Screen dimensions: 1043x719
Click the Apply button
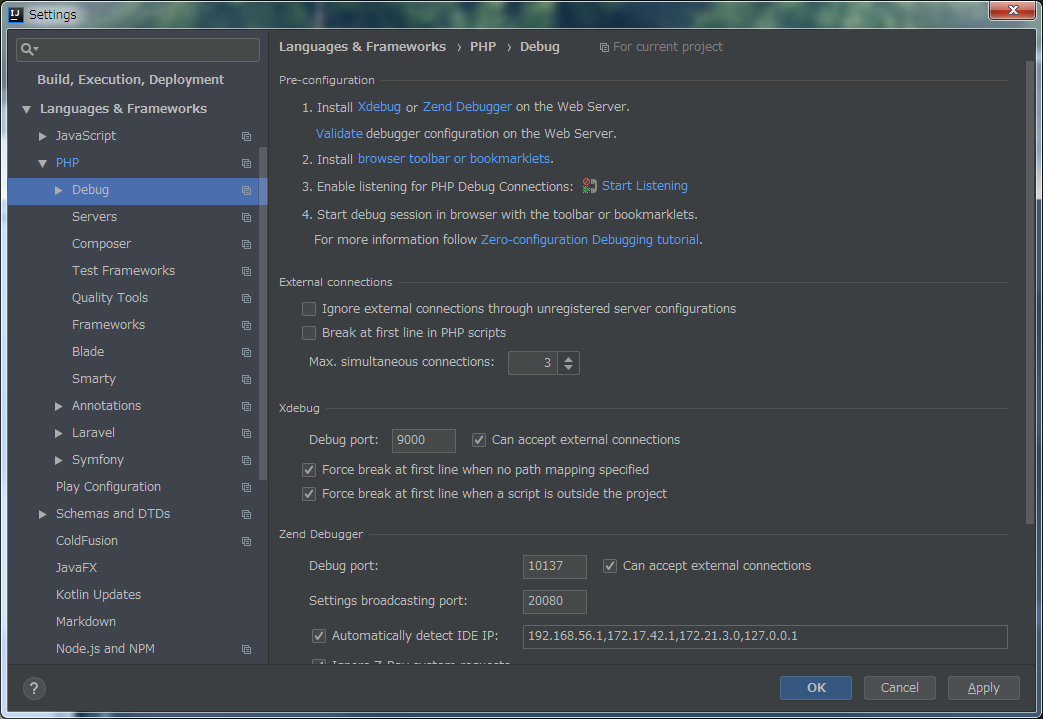[983, 688]
